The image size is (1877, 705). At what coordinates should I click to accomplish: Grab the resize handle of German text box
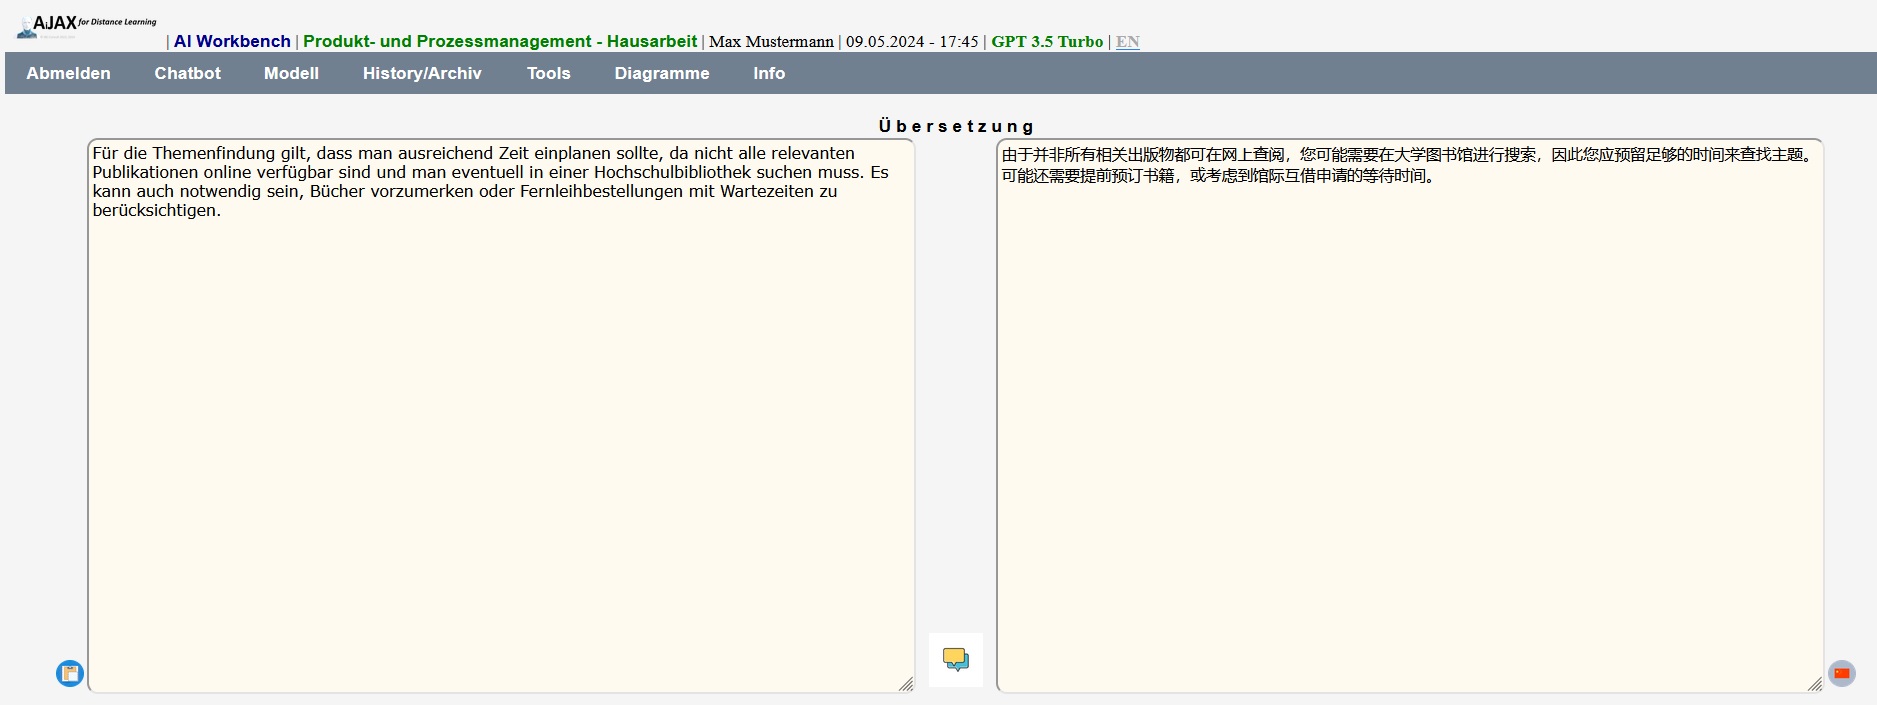coord(905,684)
